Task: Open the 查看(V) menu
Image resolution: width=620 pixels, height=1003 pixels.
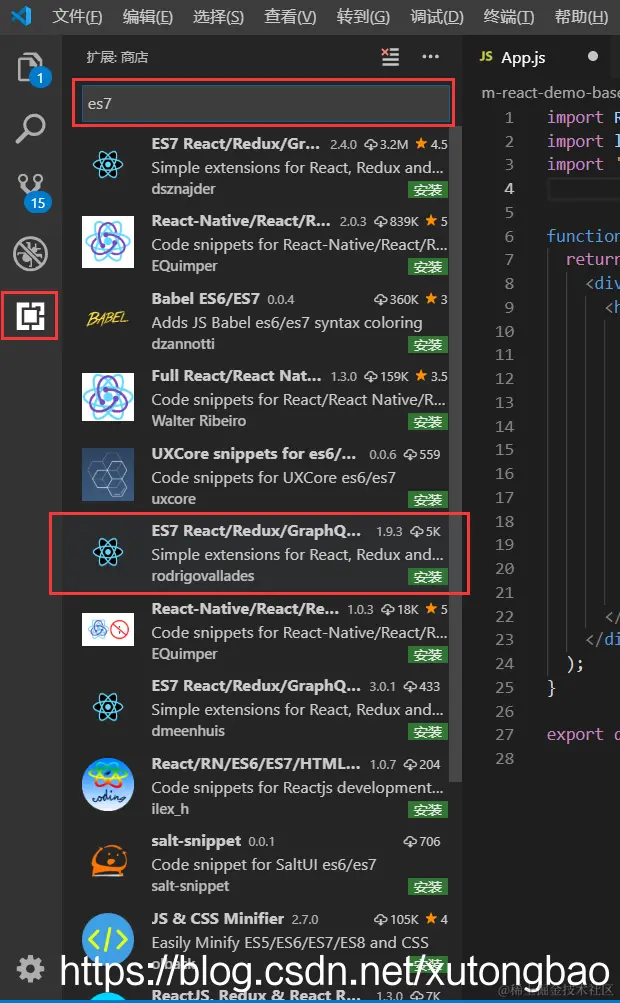Action: [290, 17]
